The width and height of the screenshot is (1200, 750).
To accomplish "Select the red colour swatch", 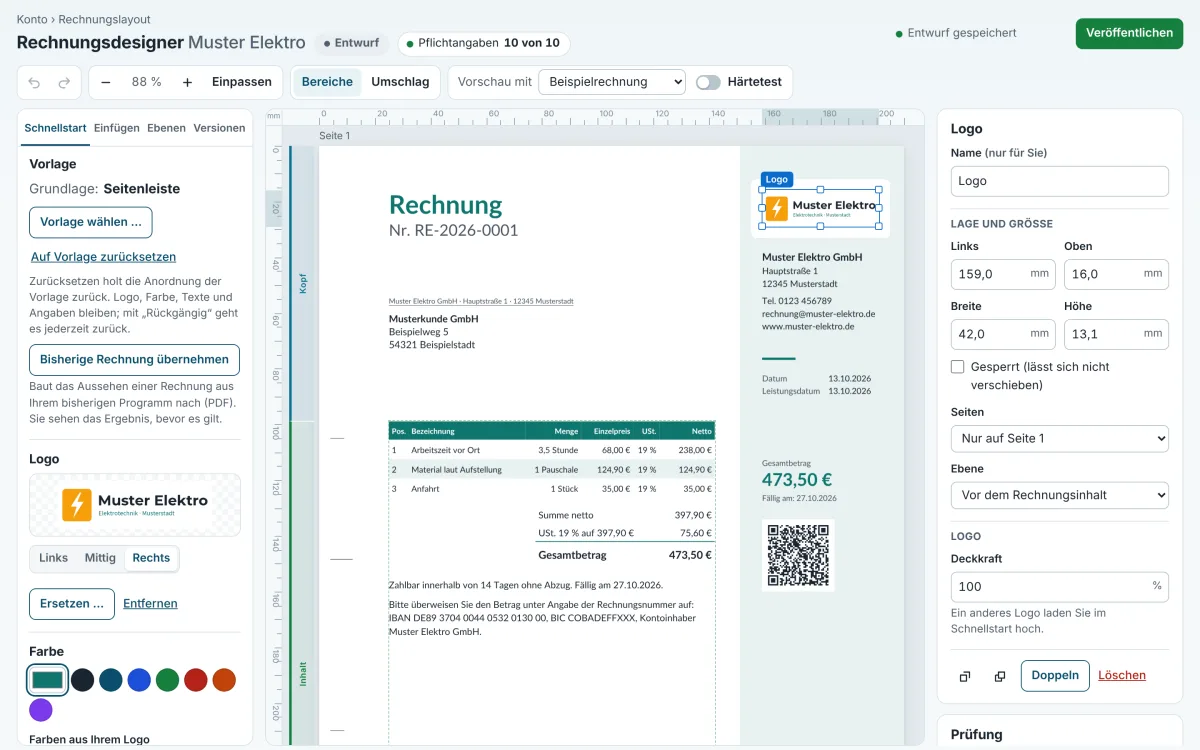I will 196,680.
